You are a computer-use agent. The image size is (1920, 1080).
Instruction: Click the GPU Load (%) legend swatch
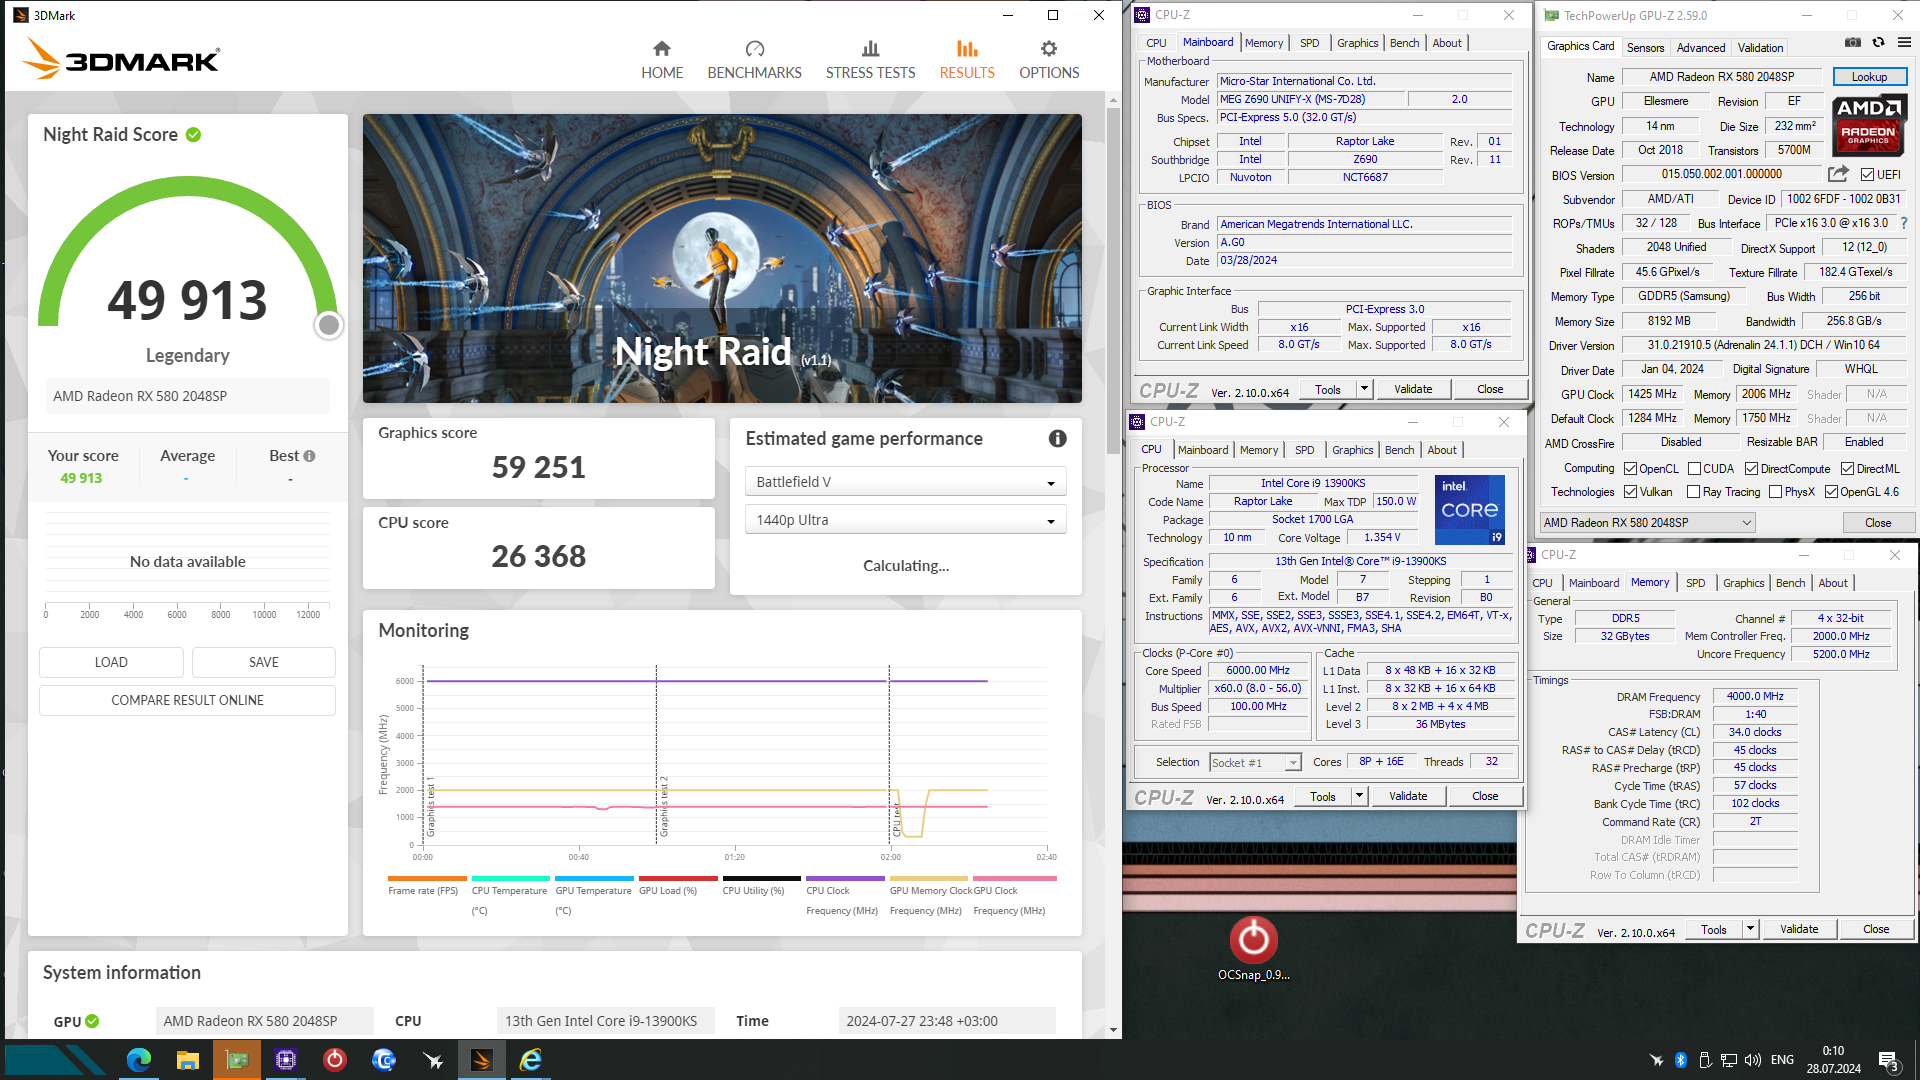pos(678,879)
